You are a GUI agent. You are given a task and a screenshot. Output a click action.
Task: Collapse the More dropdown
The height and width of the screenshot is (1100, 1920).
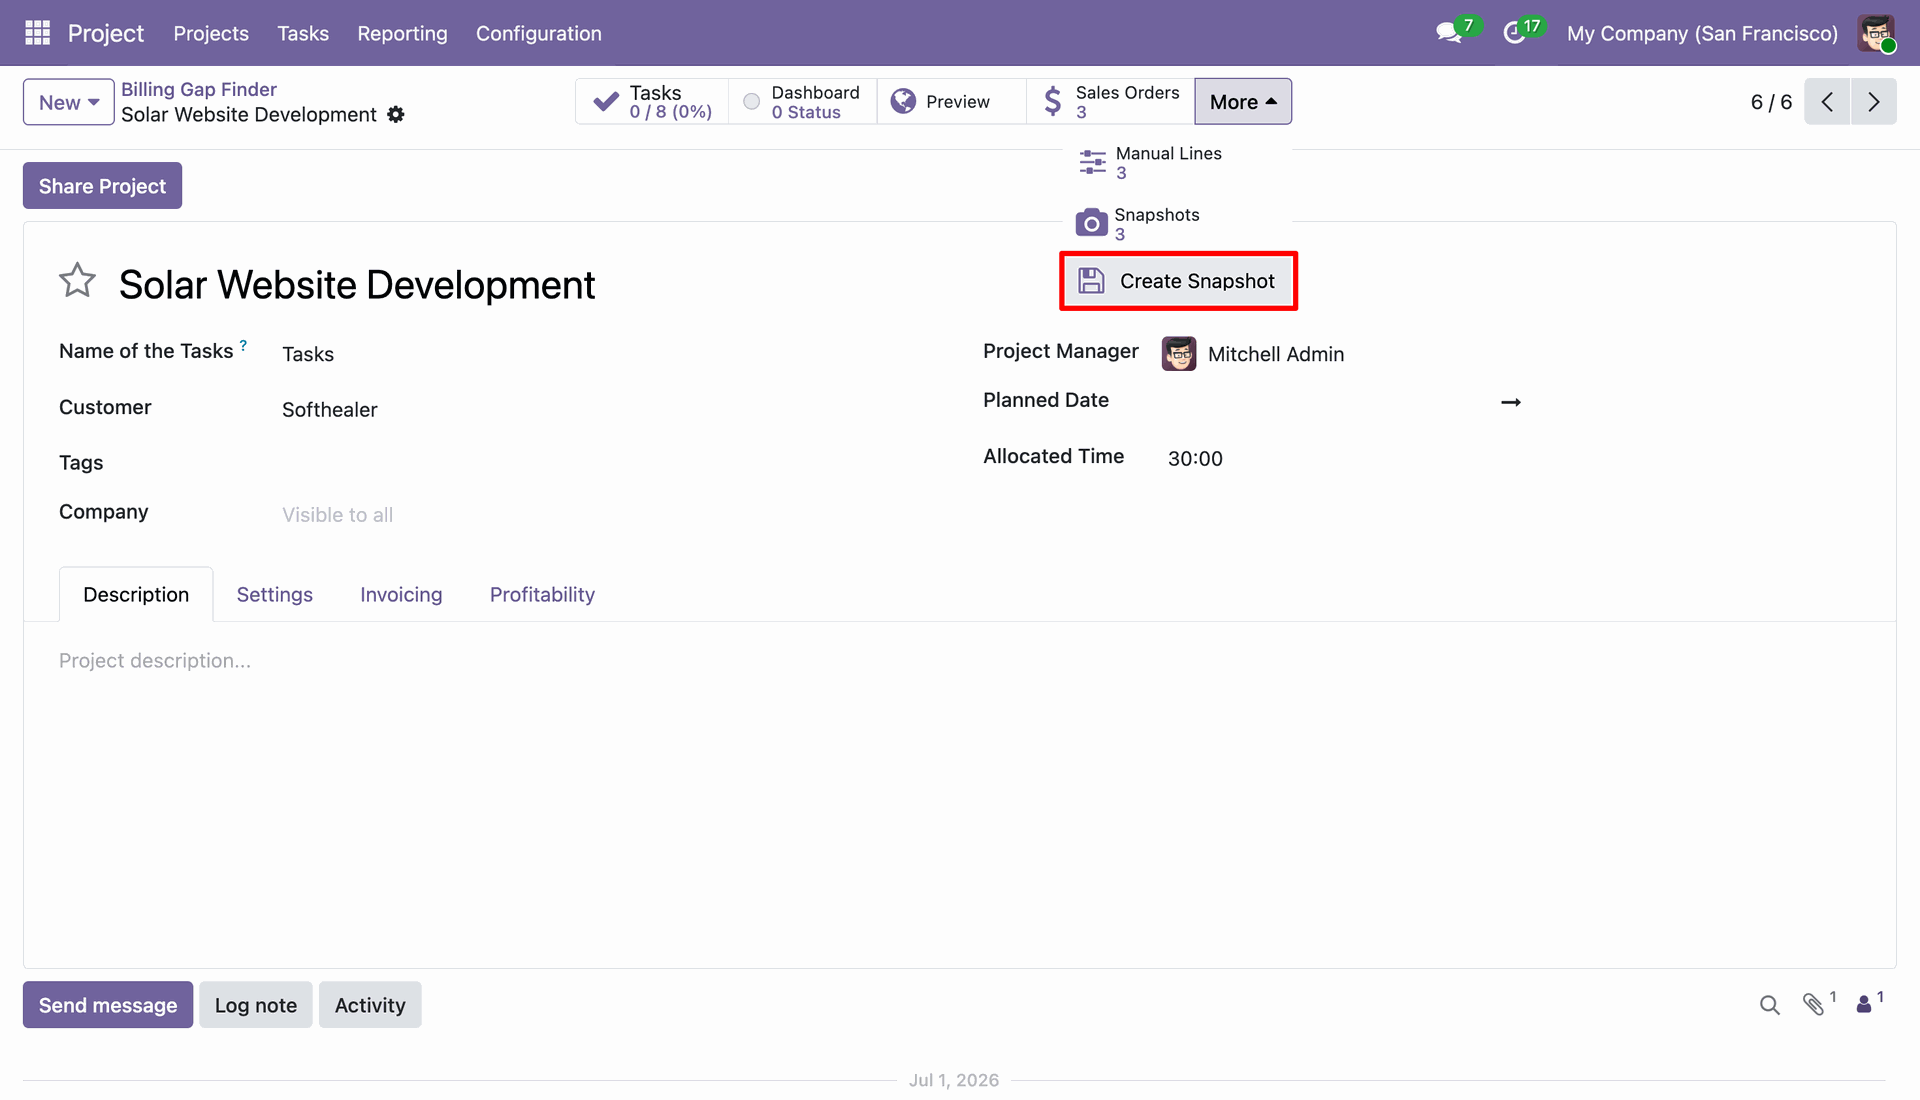1243,102
